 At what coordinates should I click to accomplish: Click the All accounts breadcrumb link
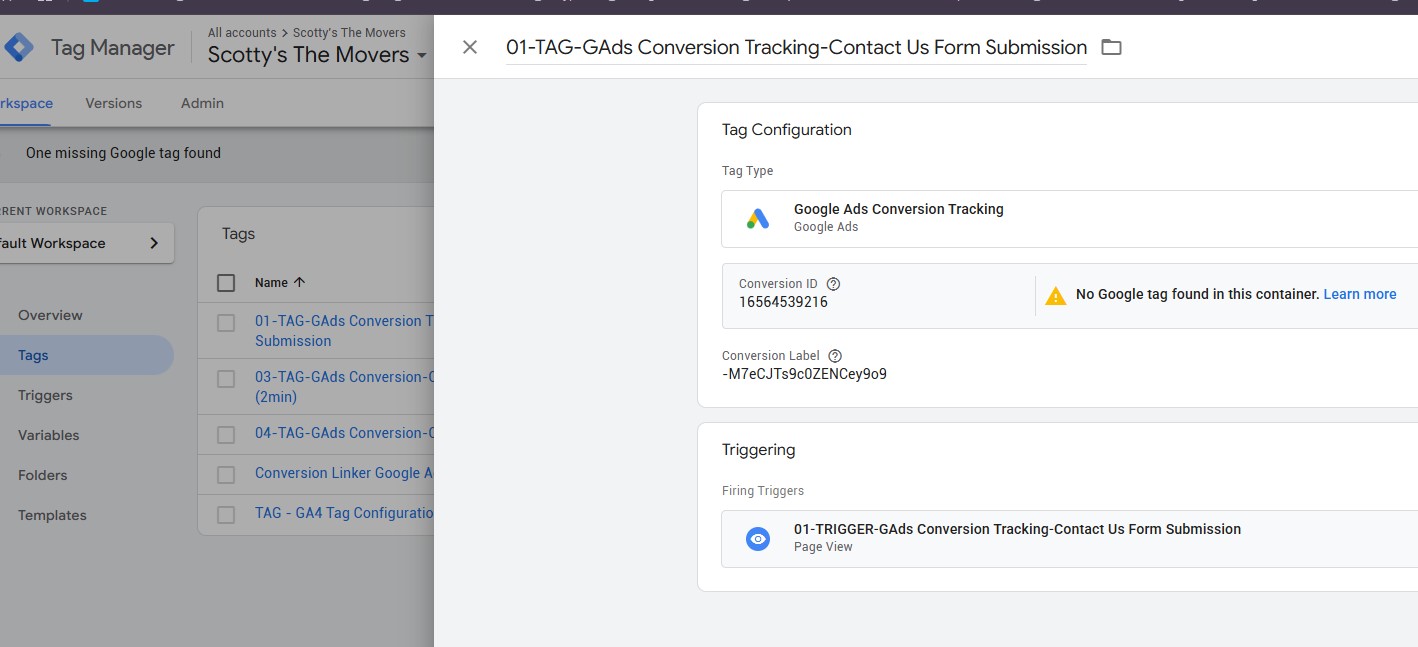tap(242, 33)
